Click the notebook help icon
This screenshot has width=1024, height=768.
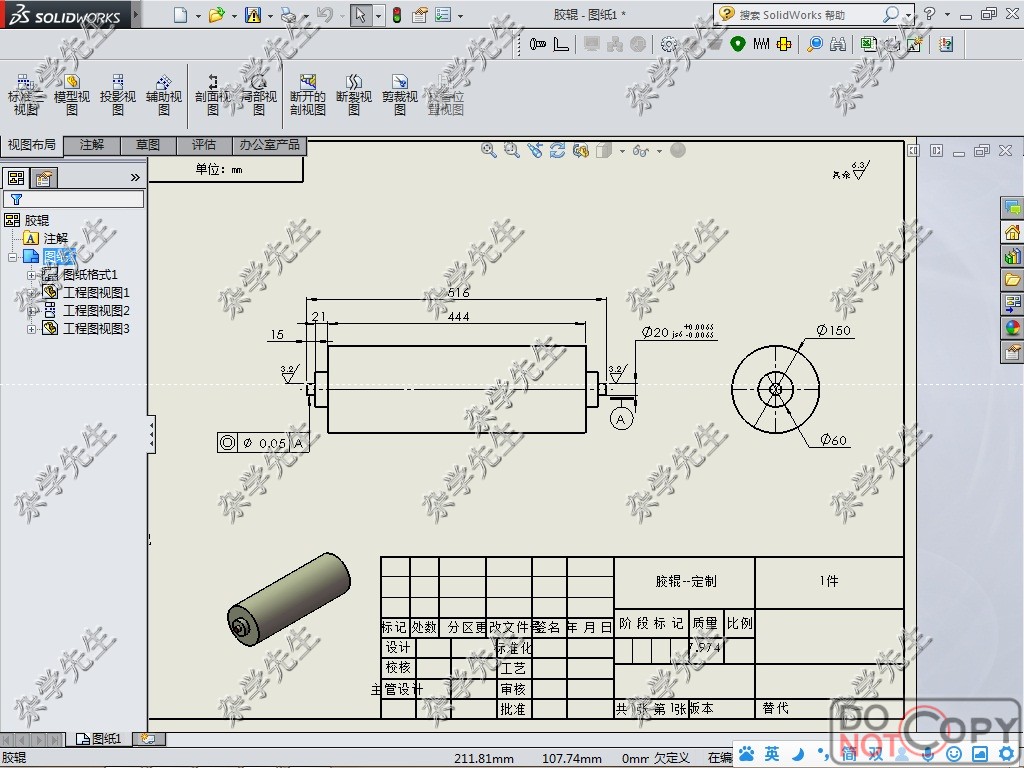coord(946,44)
